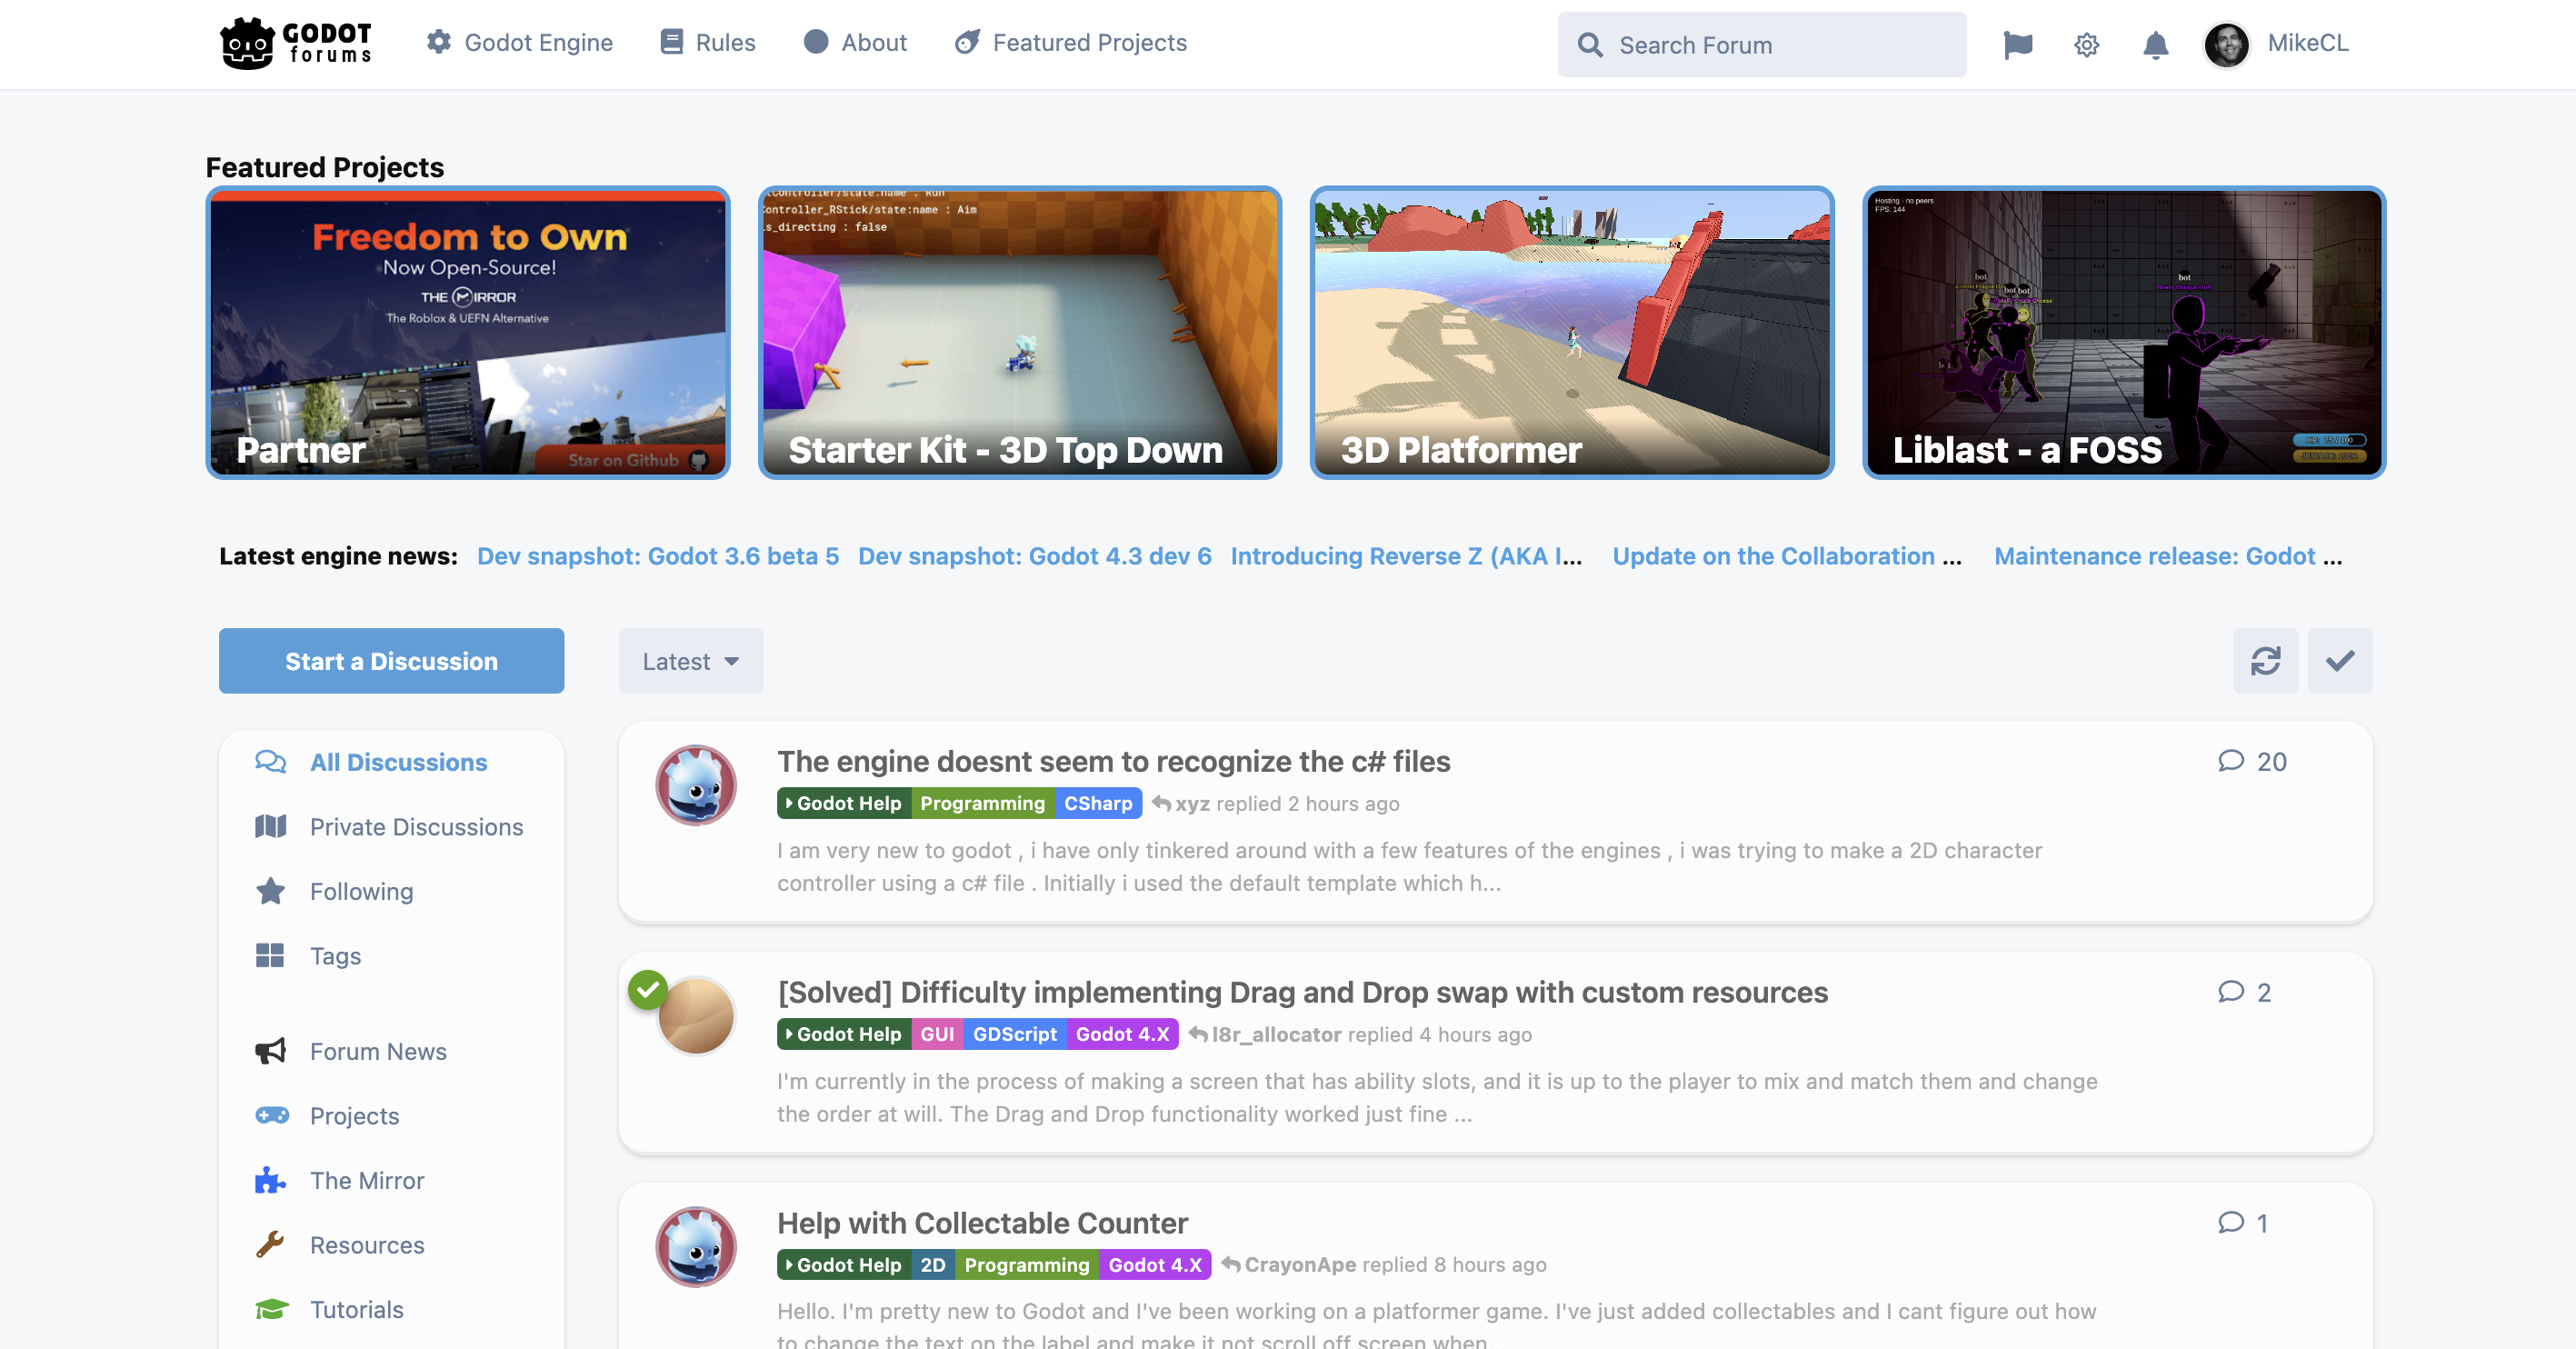Open the notifications bell icon
The width and height of the screenshot is (2576, 1349).
(2156, 44)
